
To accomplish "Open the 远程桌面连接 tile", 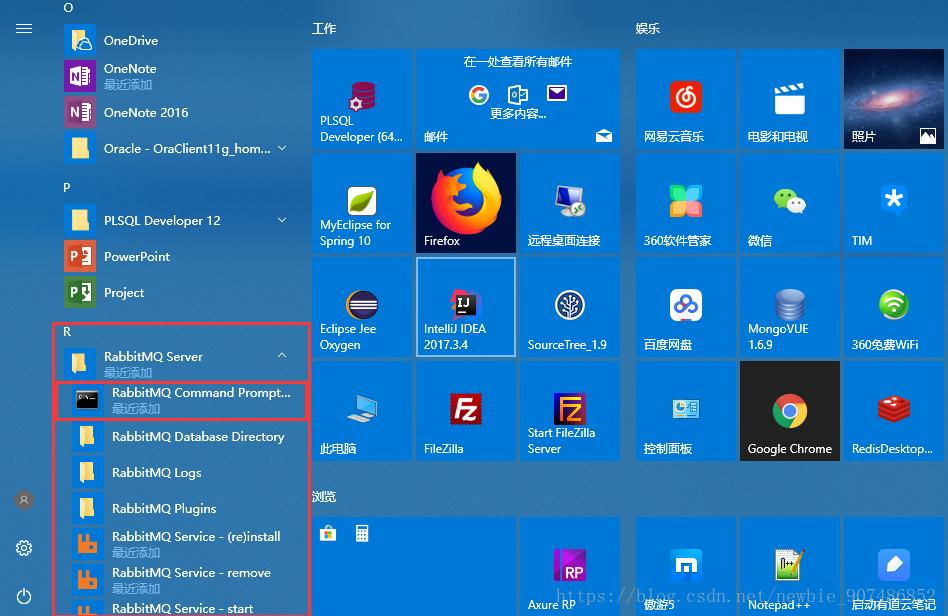I will coord(570,203).
